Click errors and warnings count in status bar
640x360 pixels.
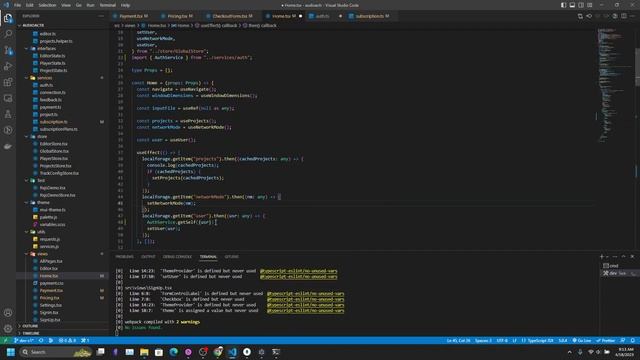pos(67,340)
